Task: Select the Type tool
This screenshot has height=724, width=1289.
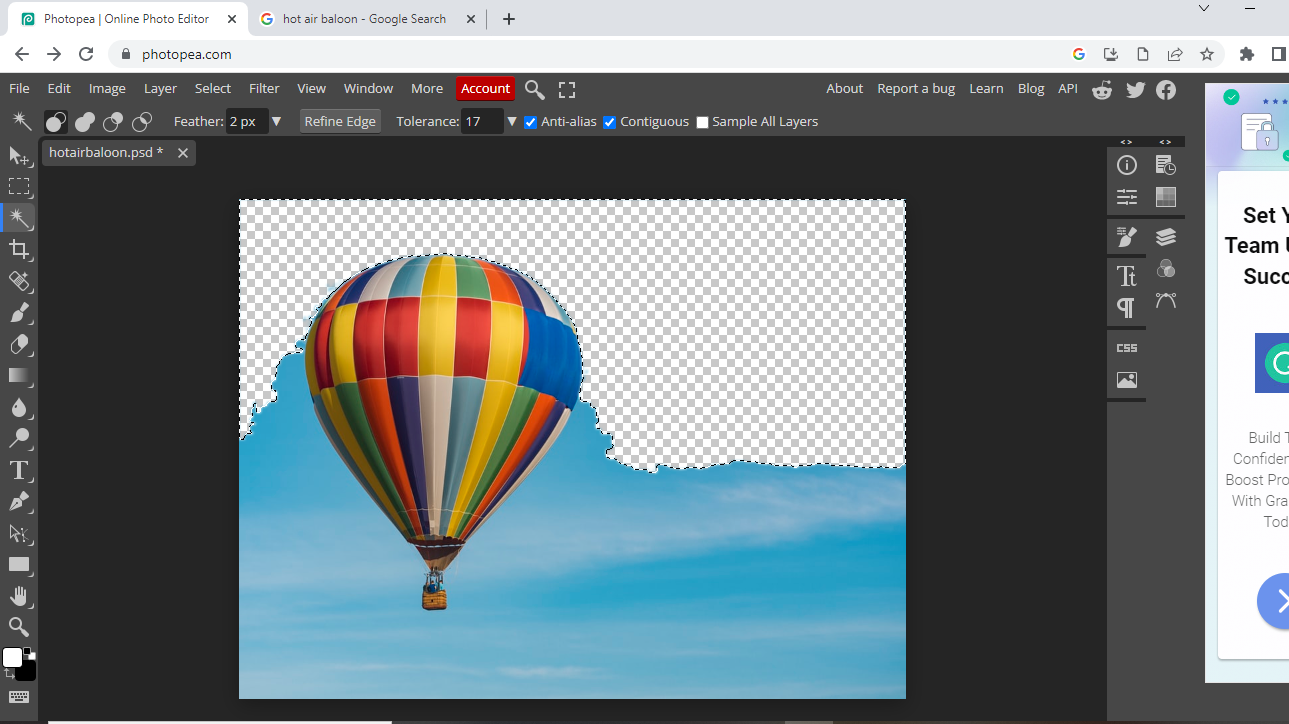Action: point(19,470)
